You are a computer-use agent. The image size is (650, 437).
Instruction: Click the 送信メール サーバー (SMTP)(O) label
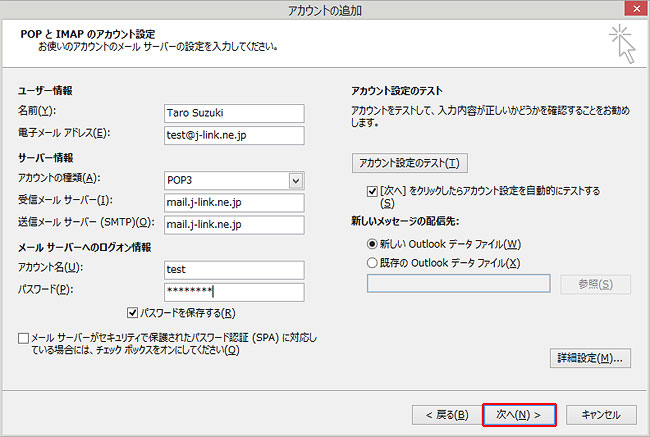tap(86, 222)
